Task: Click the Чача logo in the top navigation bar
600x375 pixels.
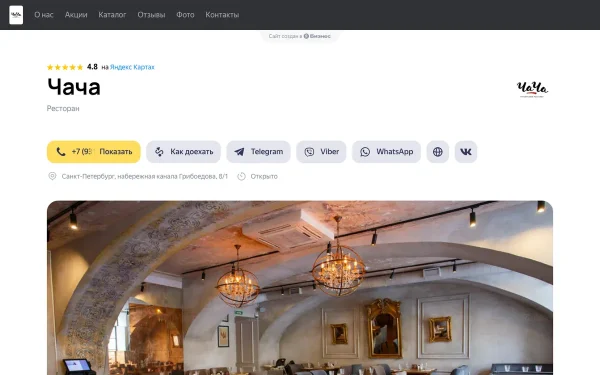Action: point(16,15)
